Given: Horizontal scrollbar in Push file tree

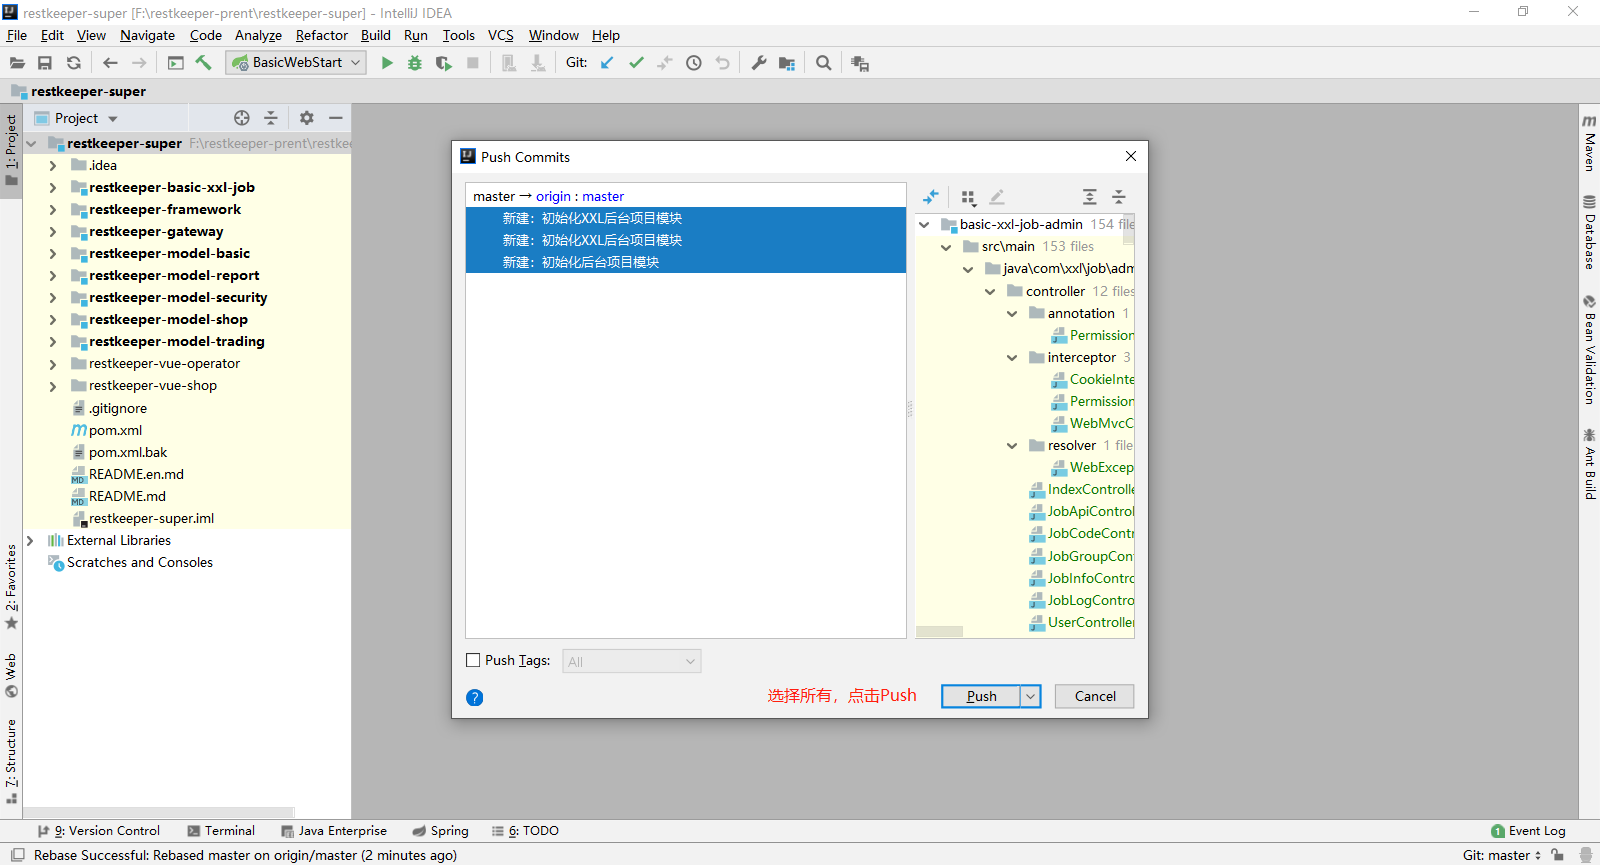Looking at the screenshot, I should click(940, 632).
